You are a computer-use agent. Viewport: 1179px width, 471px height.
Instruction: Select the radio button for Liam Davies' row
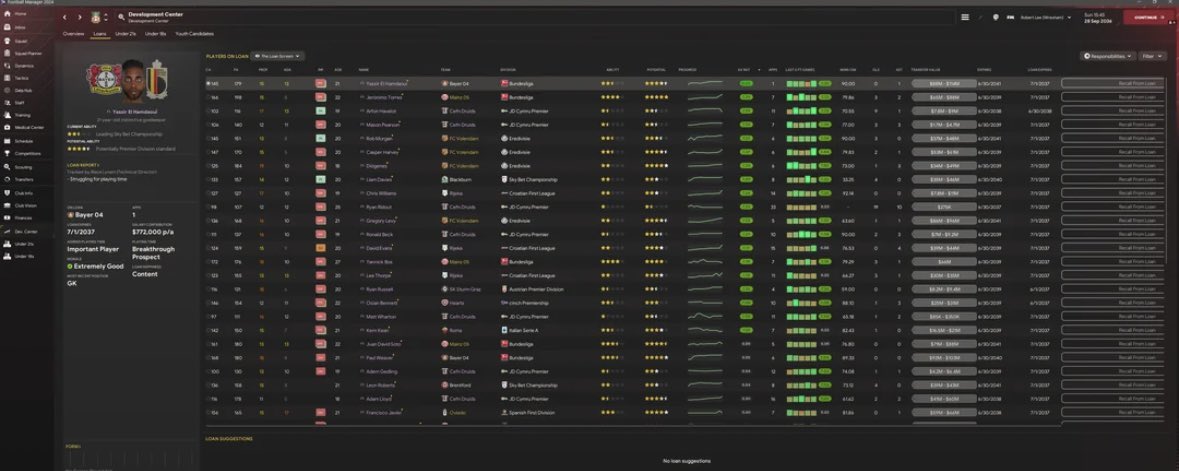click(x=208, y=180)
